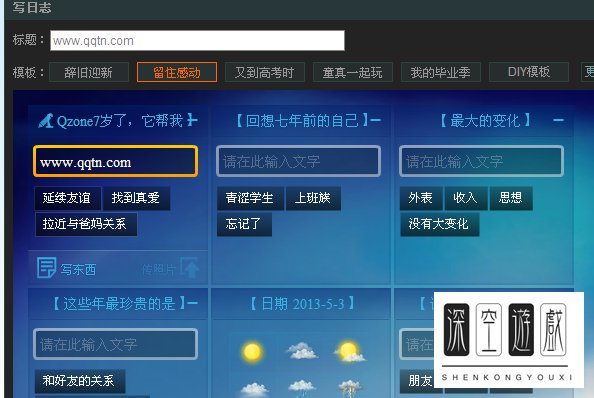
Task: Choose the 思想 tag
Action: pyautogui.click(x=511, y=198)
